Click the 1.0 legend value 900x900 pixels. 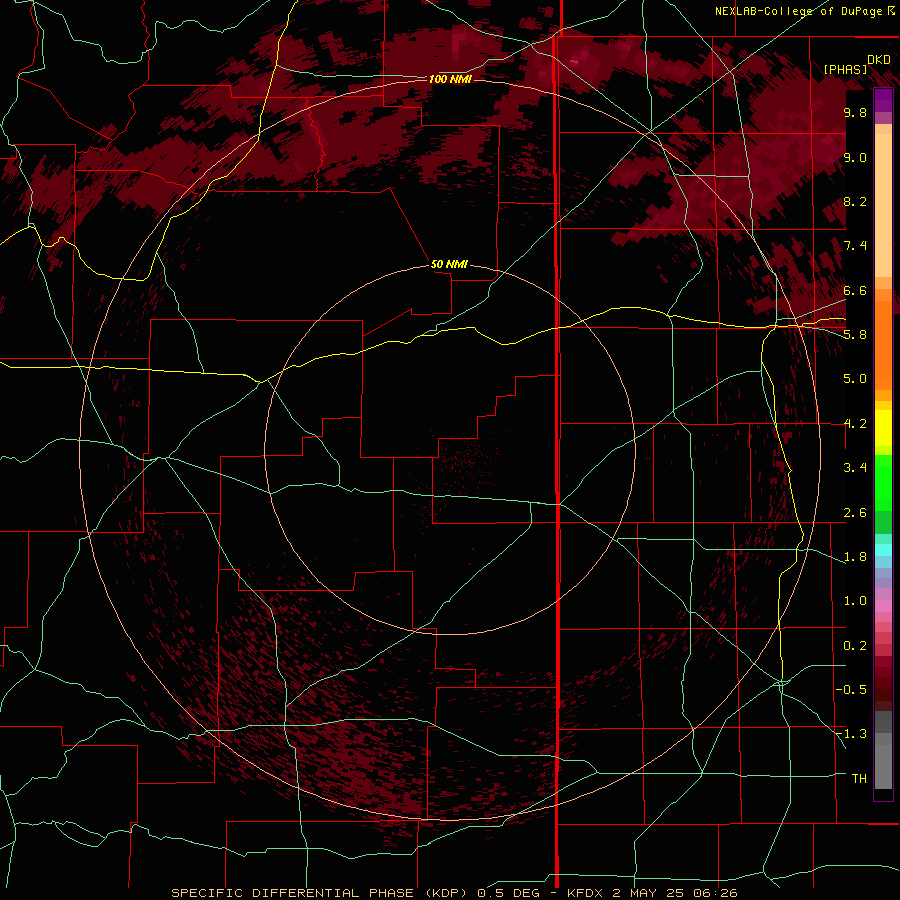click(855, 601)
